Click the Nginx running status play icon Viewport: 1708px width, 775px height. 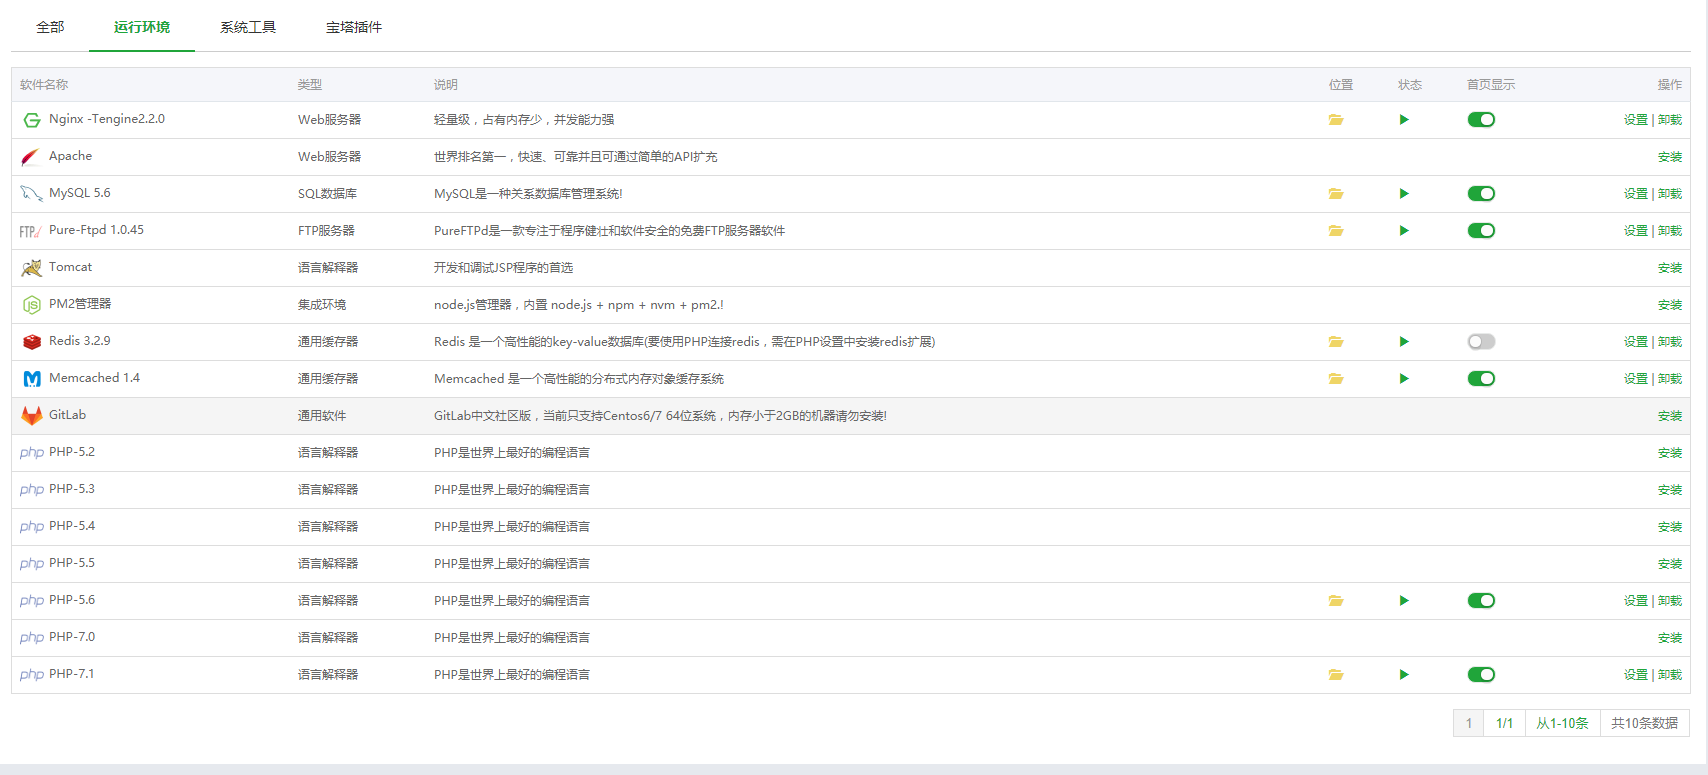[x=1404, y=120]
